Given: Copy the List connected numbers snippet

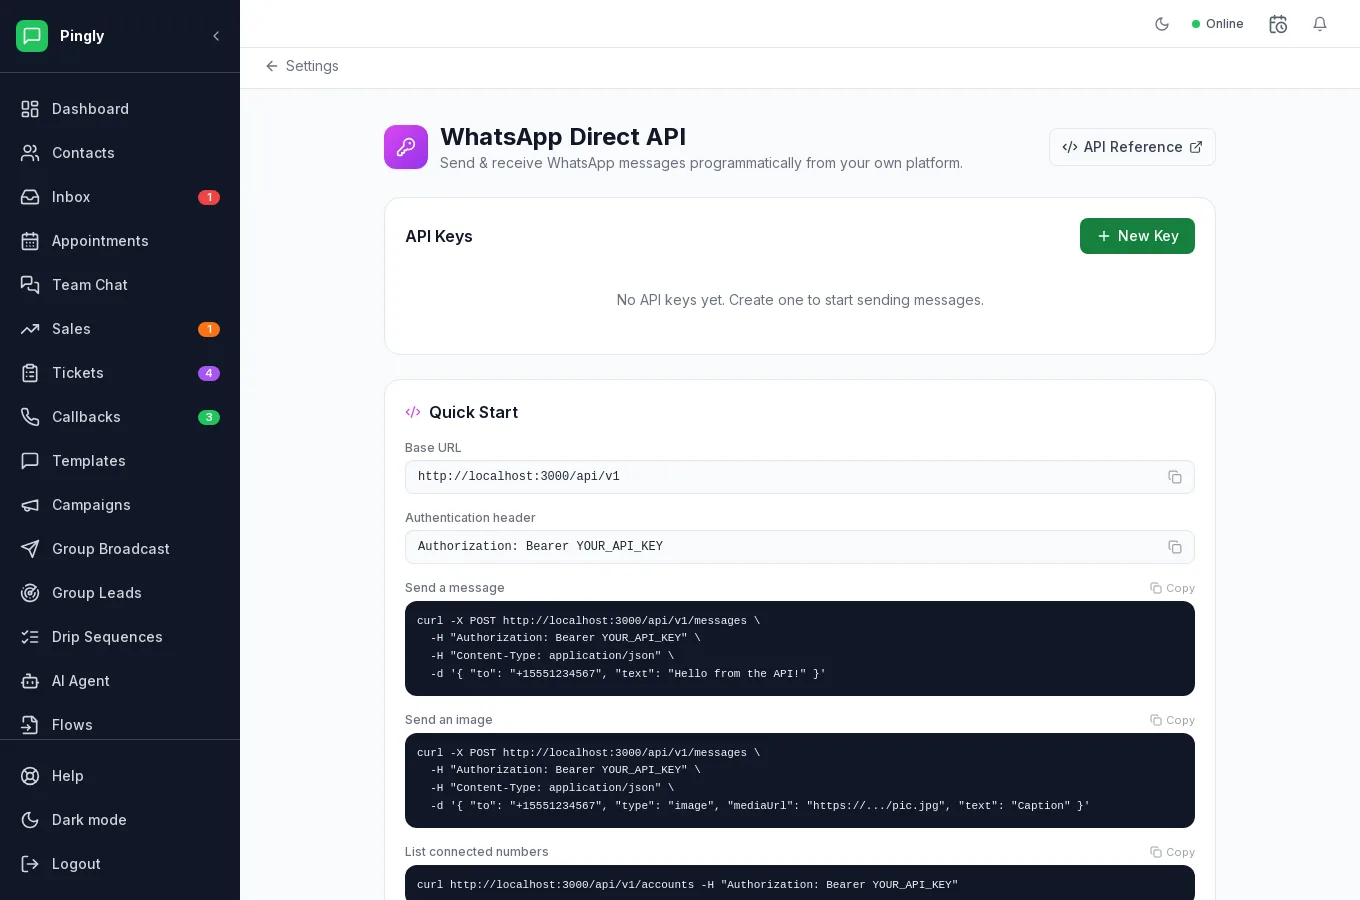Looking at the screenshot, I should click(1172, 852).
